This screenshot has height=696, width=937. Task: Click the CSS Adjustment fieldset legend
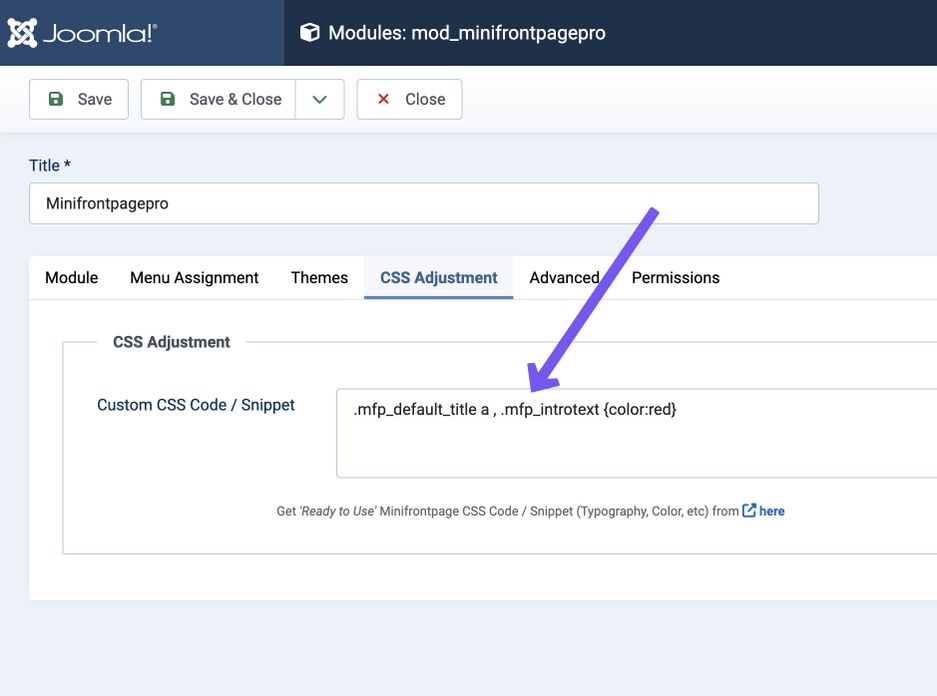171,342
